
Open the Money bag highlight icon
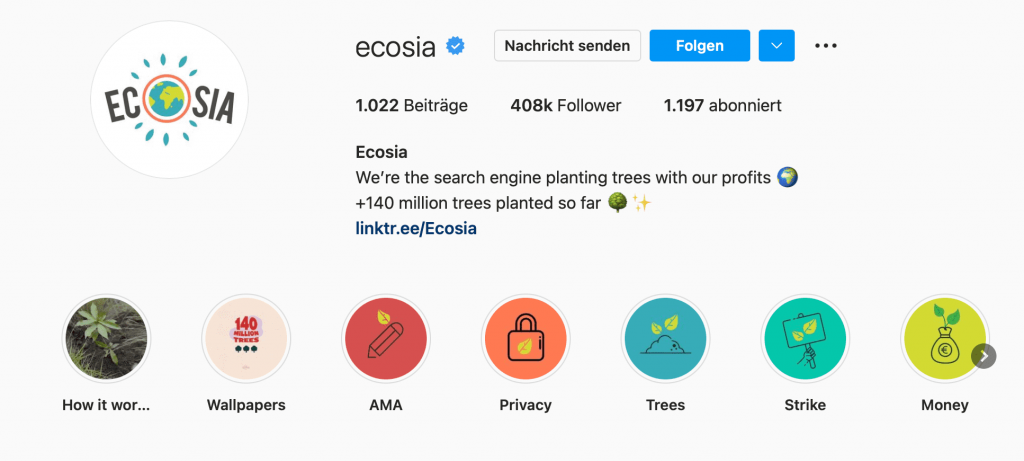coord(945,338)
